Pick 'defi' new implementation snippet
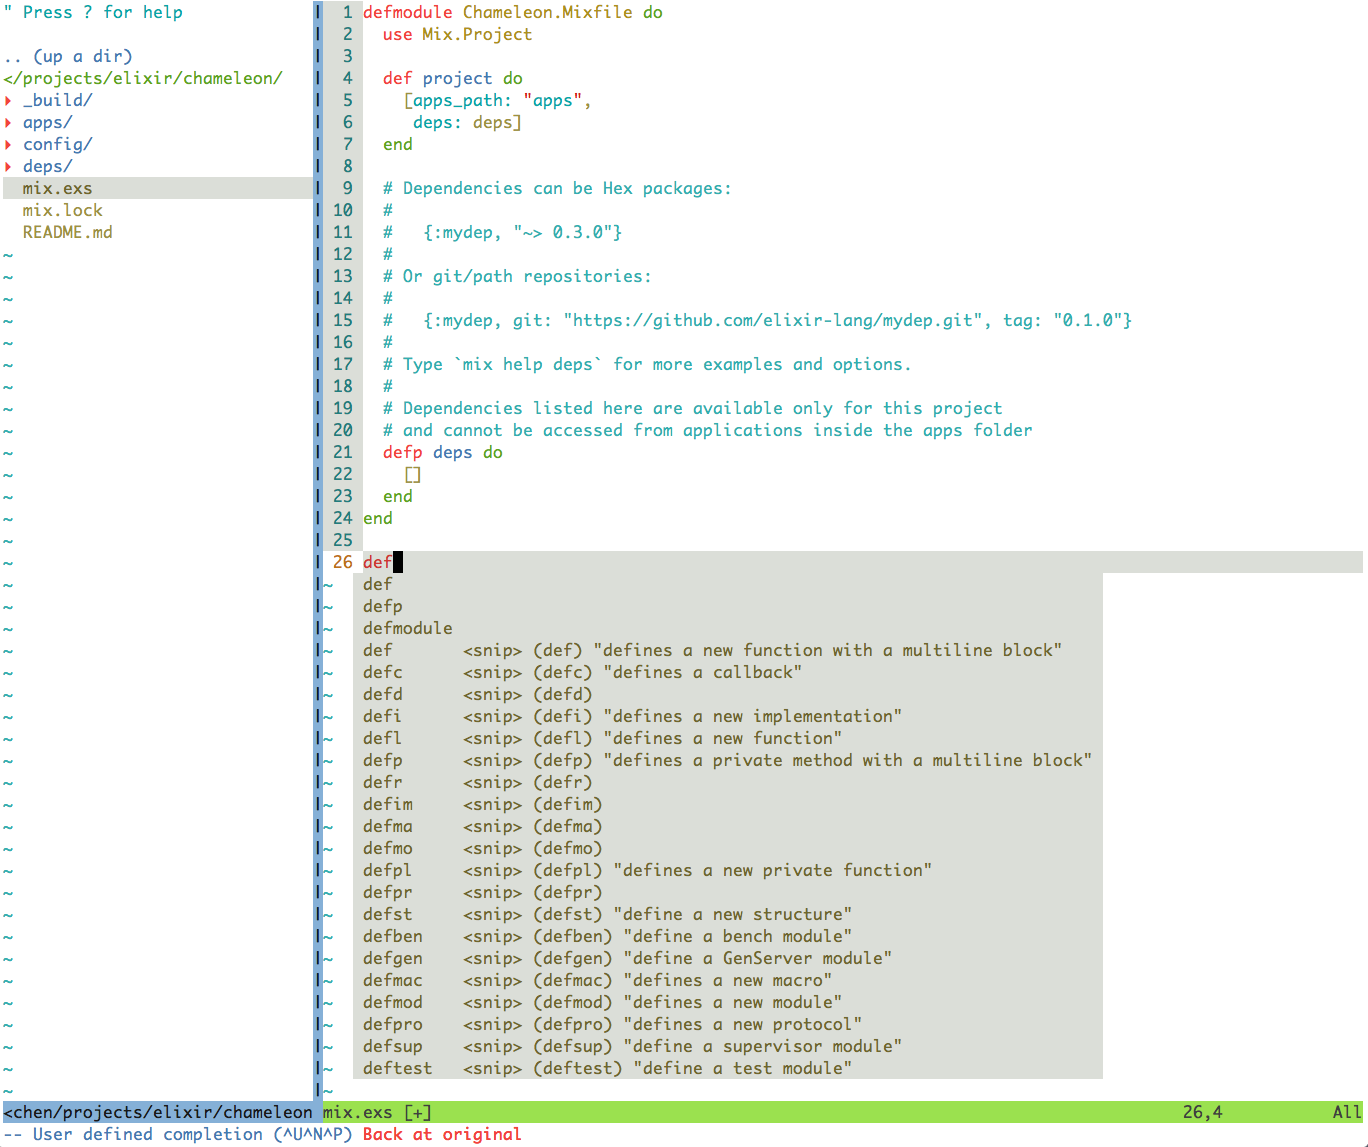 (728, 716)
